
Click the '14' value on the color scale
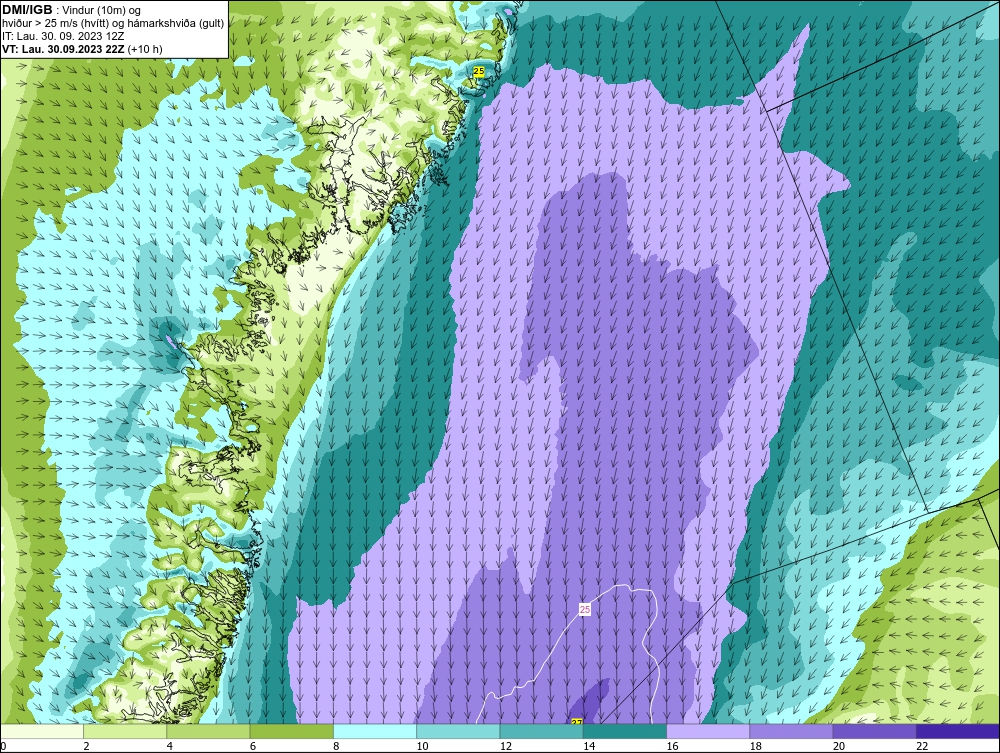click(589, 746)
